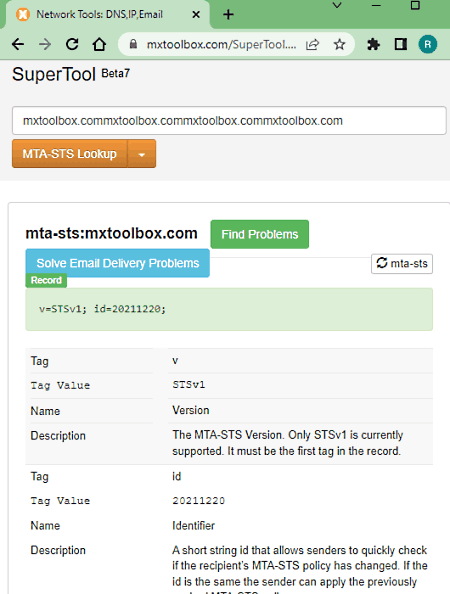The width and height of the screenshot is (450, 594).
Task: Open the browser home page
Action: pyautogui.click(x=99, y=44)
